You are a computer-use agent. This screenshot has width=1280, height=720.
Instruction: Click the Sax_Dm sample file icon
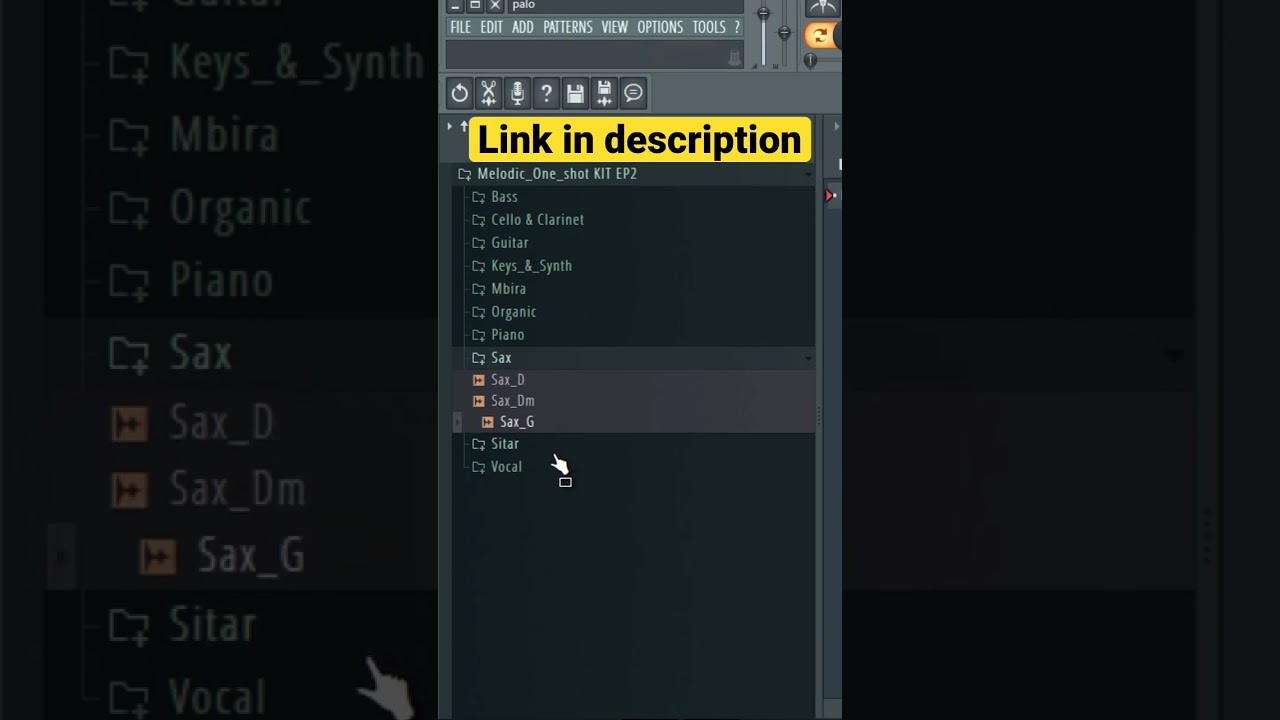click(478, 401)
